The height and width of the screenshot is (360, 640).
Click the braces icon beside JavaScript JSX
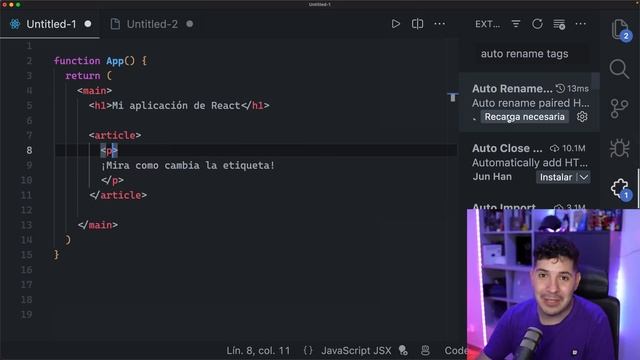tap(308, 351)
